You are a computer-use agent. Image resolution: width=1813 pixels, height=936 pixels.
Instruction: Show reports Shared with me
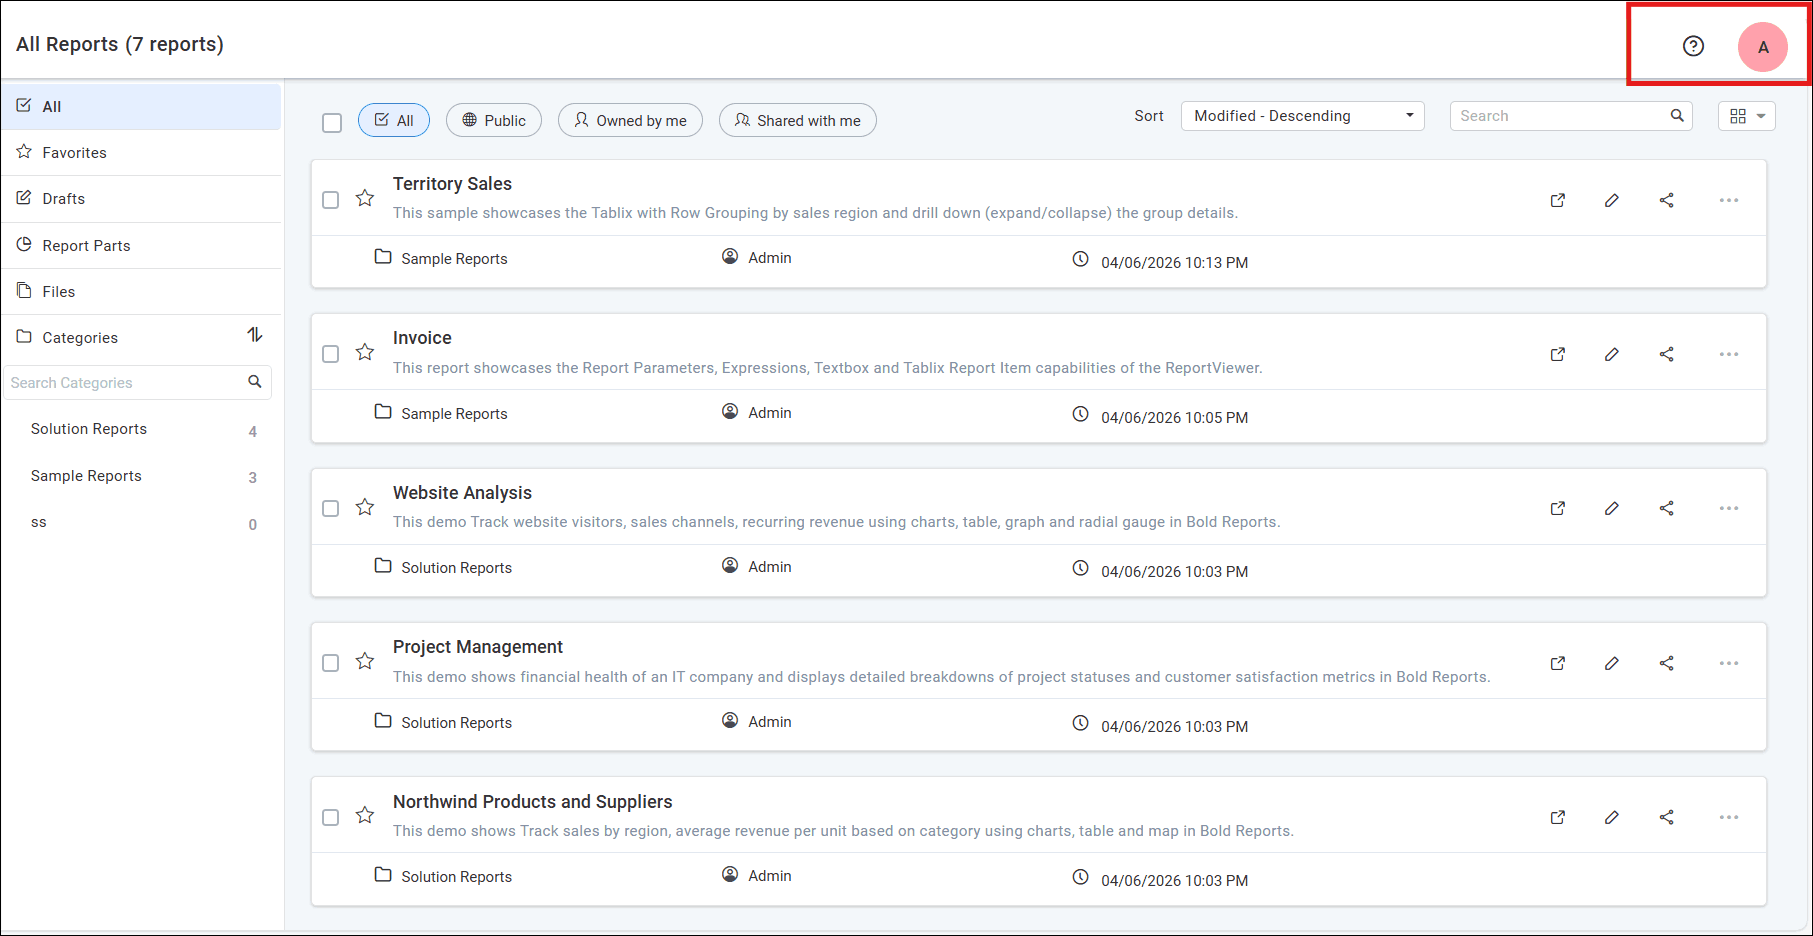pos(797,121)
